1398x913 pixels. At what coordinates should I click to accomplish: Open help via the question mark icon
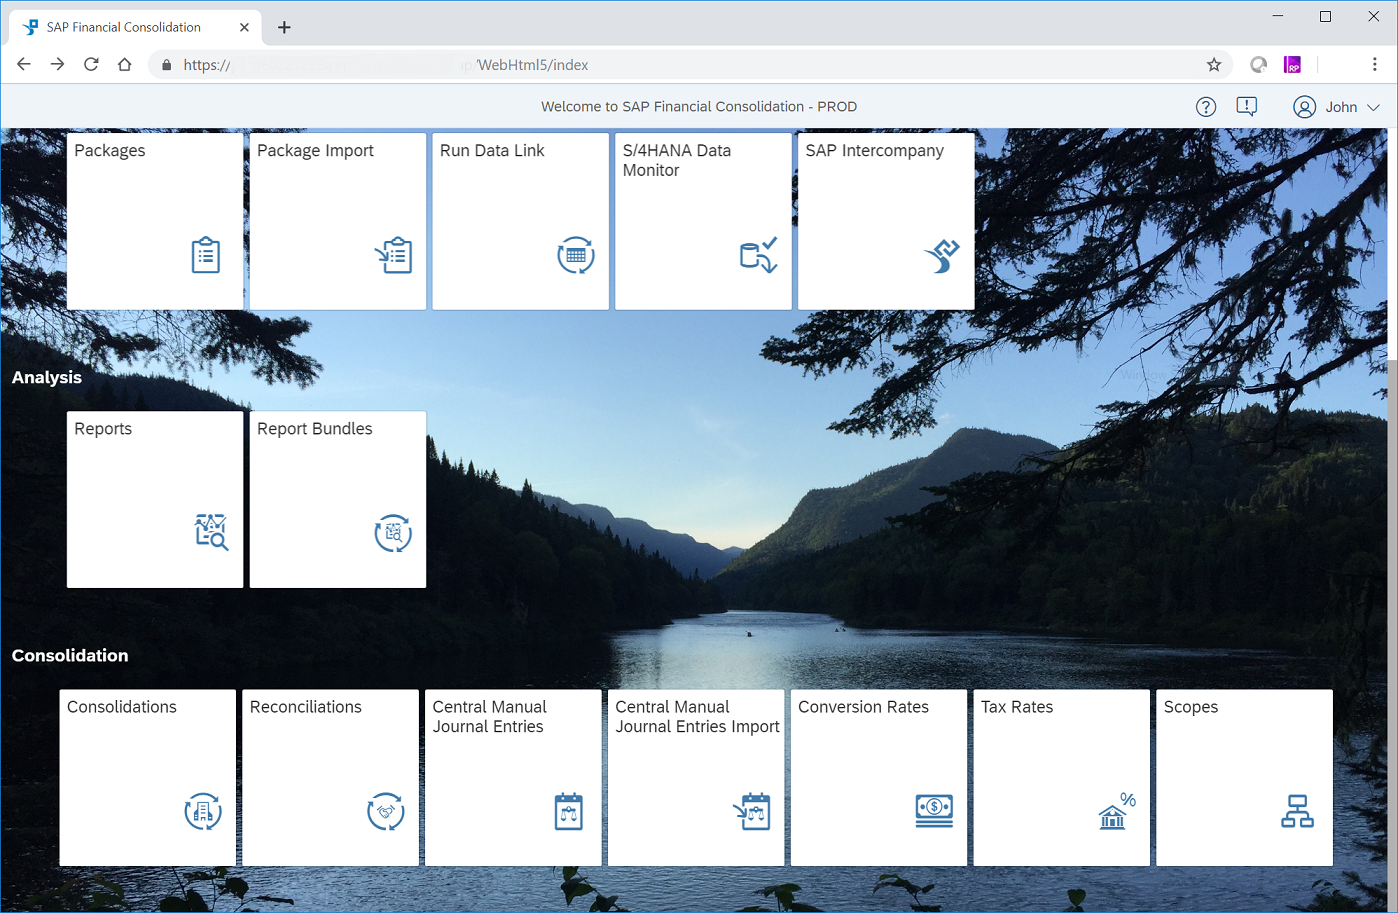pyautogui.click(x=1206, y=107)
